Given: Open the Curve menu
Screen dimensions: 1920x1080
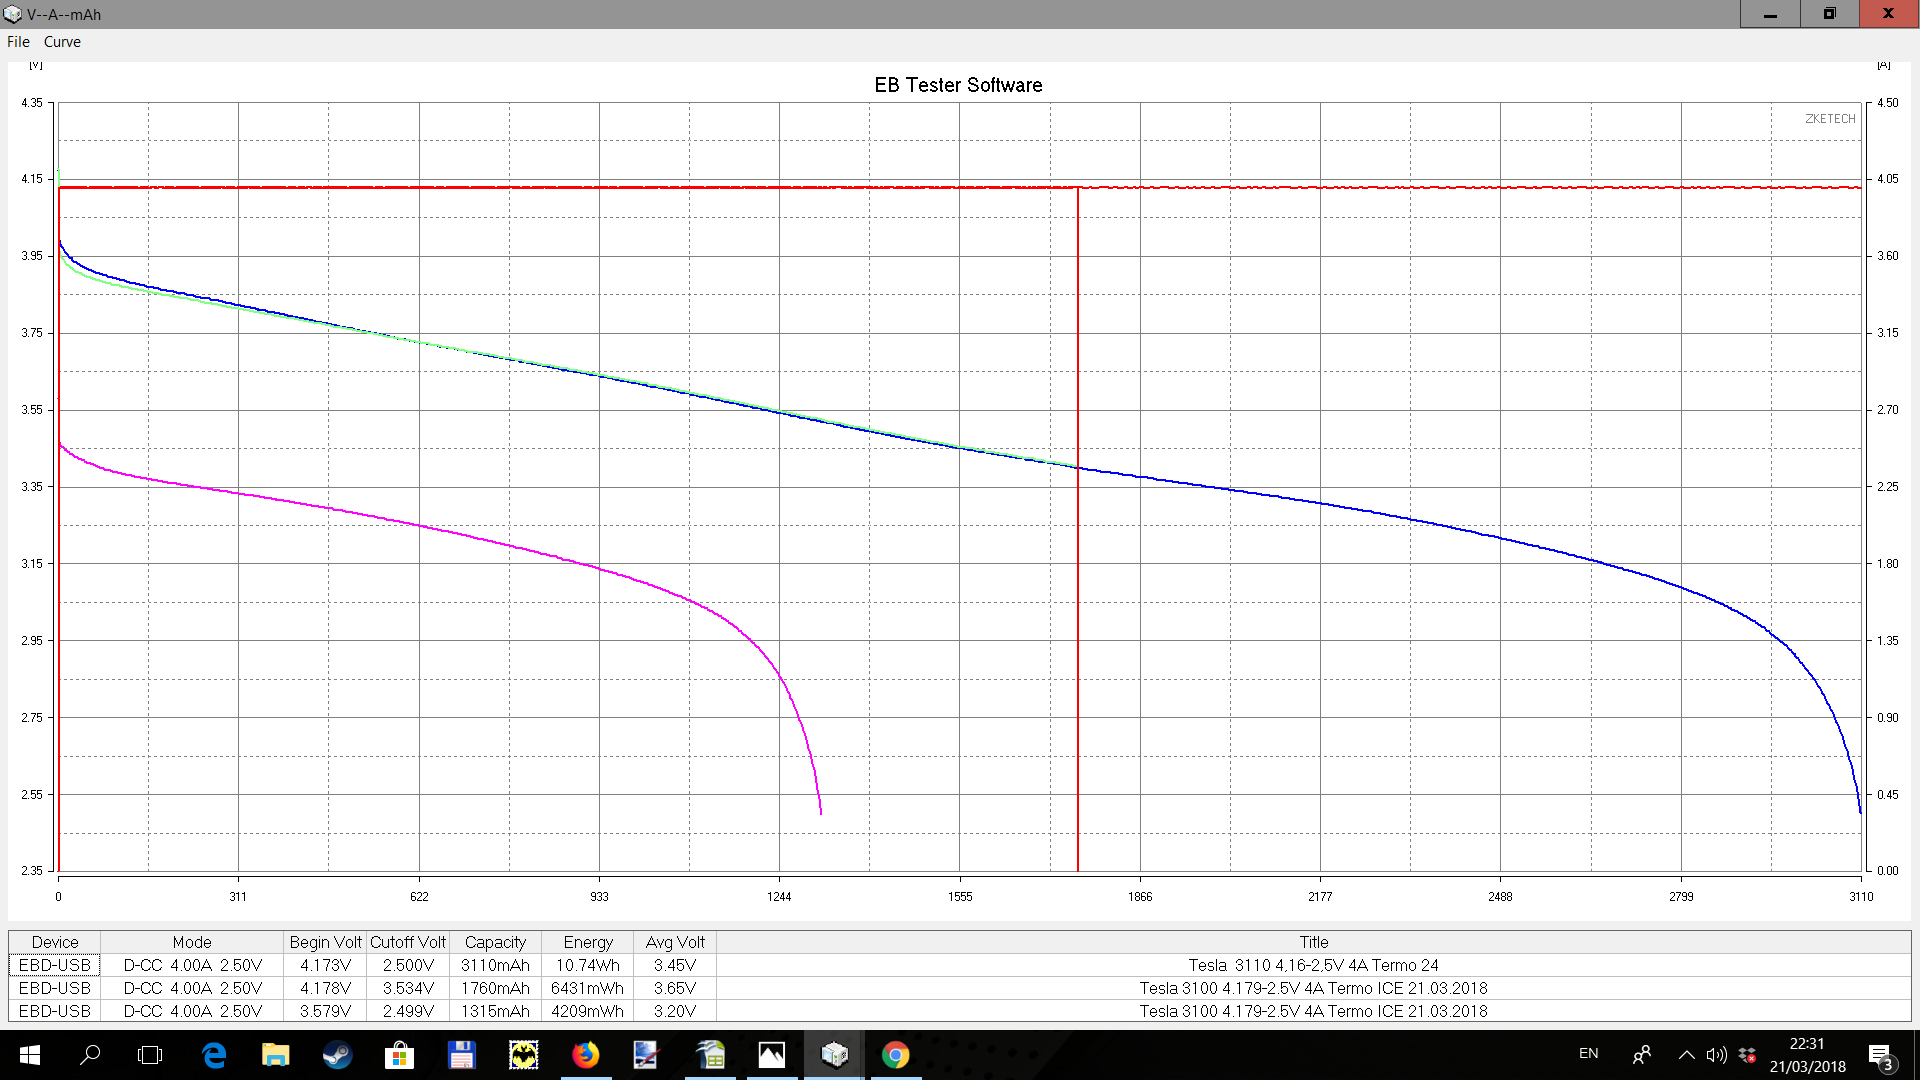Looking at the screenshot, I should tap(62, 42).
